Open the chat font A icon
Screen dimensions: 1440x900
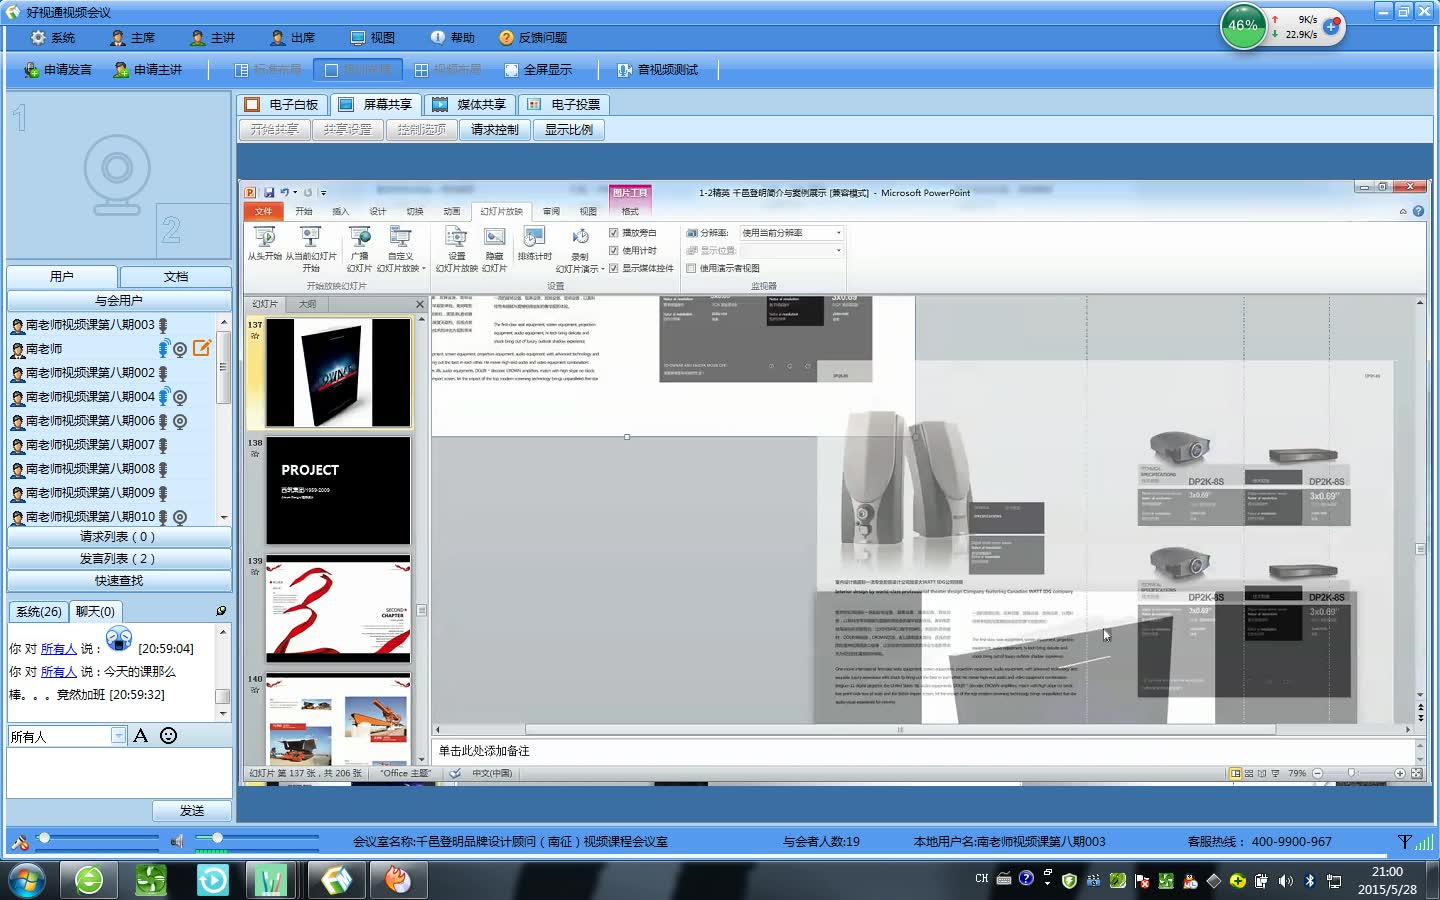coord(140,735)
